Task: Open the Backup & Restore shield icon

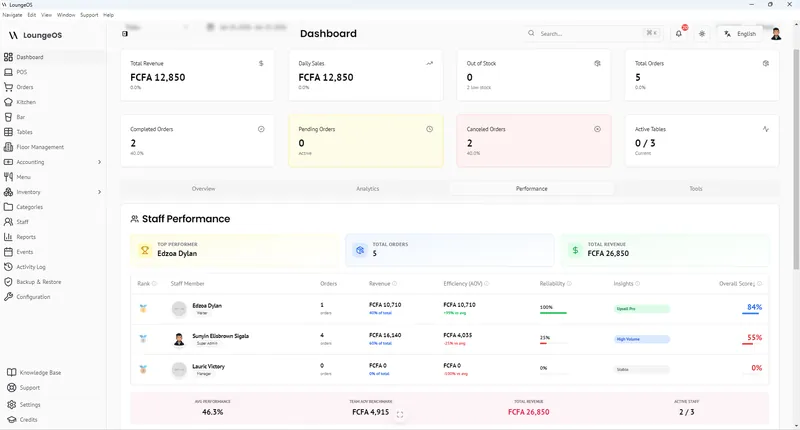Action: (x=8, y=282)
